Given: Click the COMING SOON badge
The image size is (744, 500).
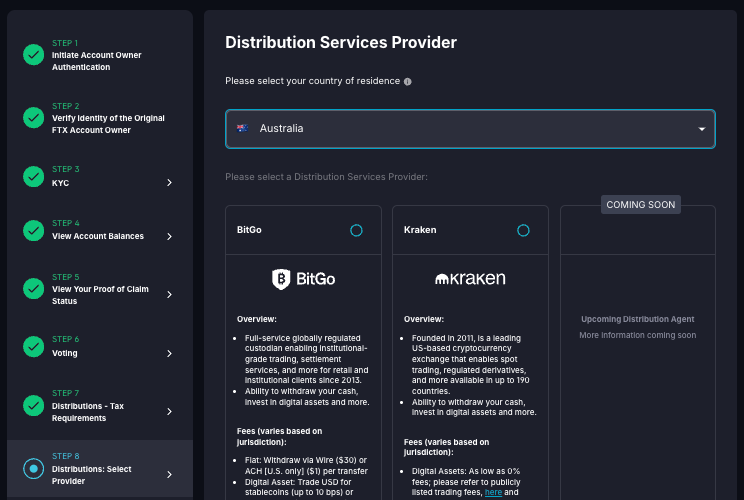Looking at the screenshot, I should pyautogui.click(x=641, y=204).
